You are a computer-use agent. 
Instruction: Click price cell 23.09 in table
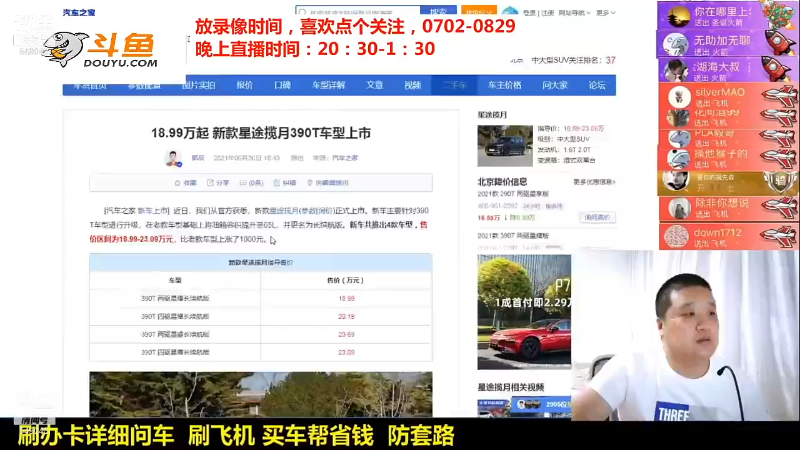click(x=346, y=353)
